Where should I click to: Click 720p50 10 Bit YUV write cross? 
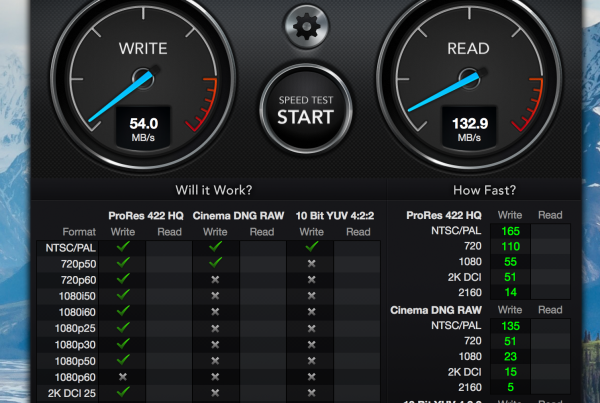311,264
